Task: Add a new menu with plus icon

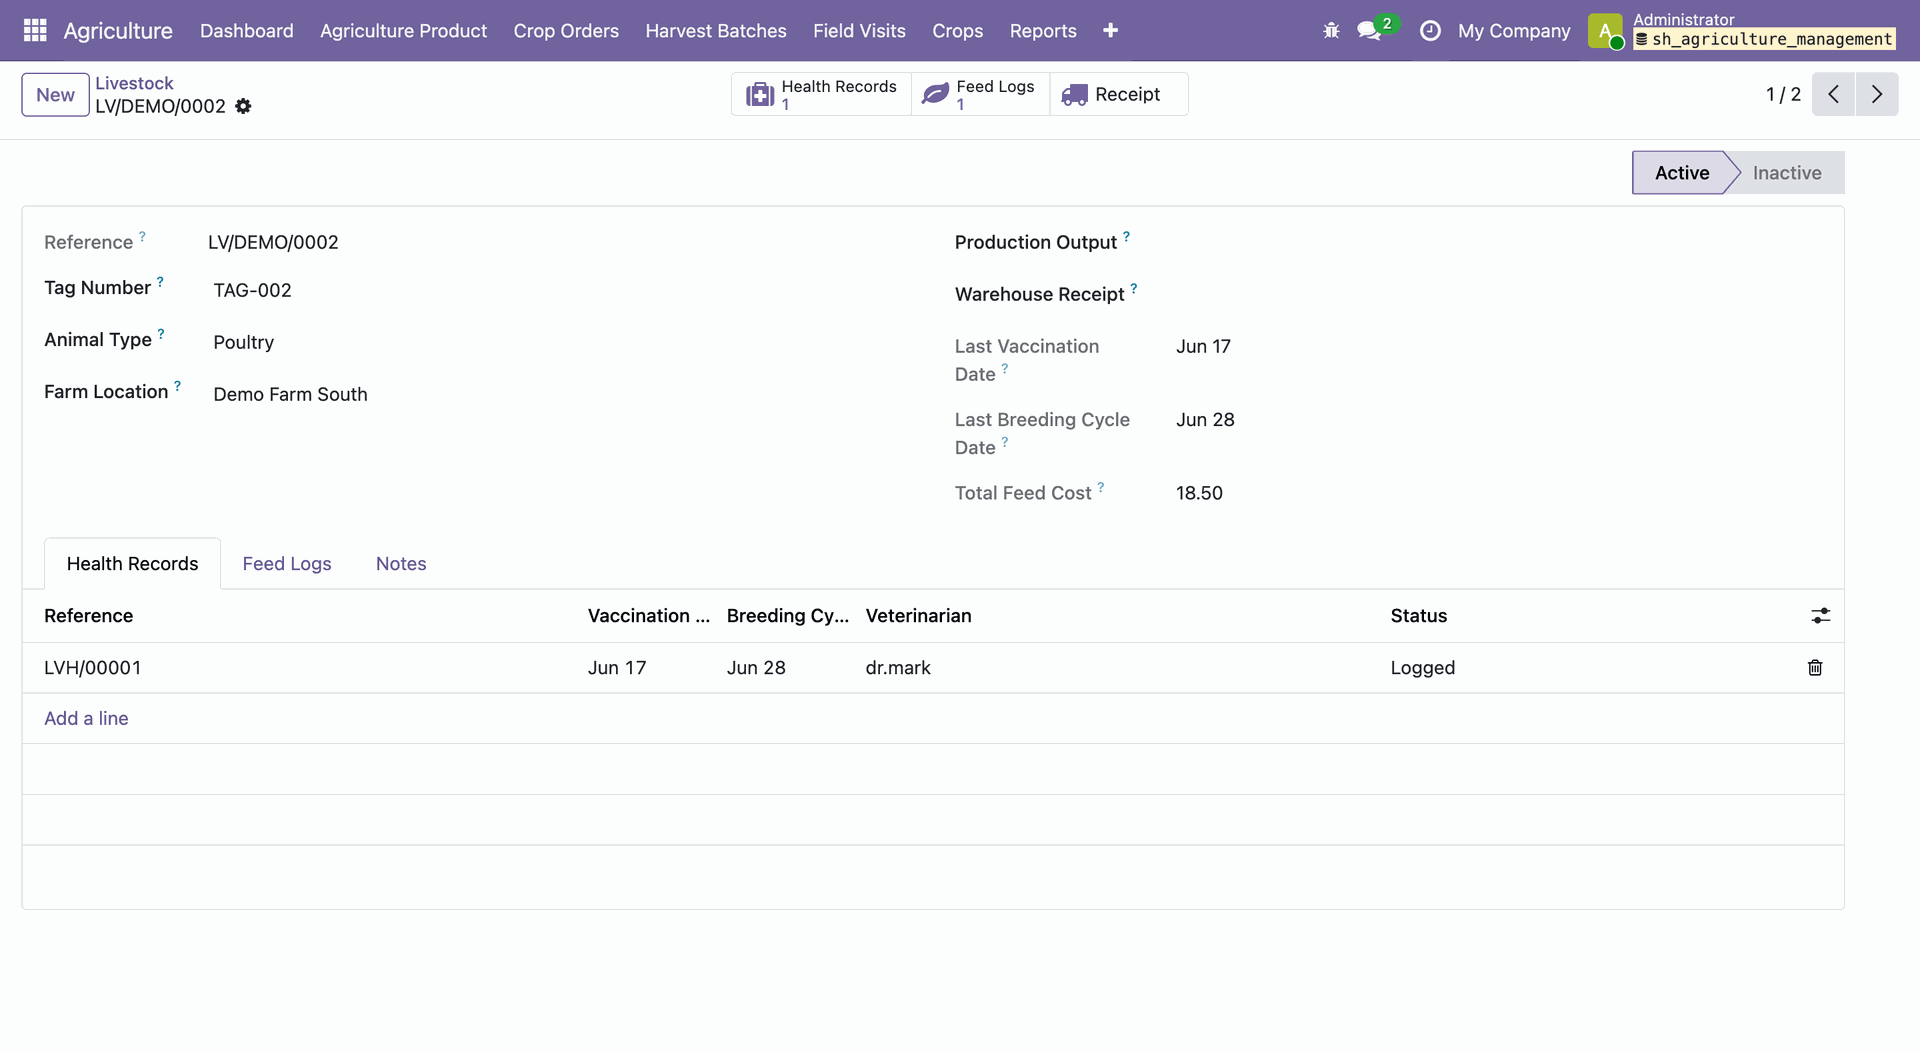Action: coord(1110,31)
